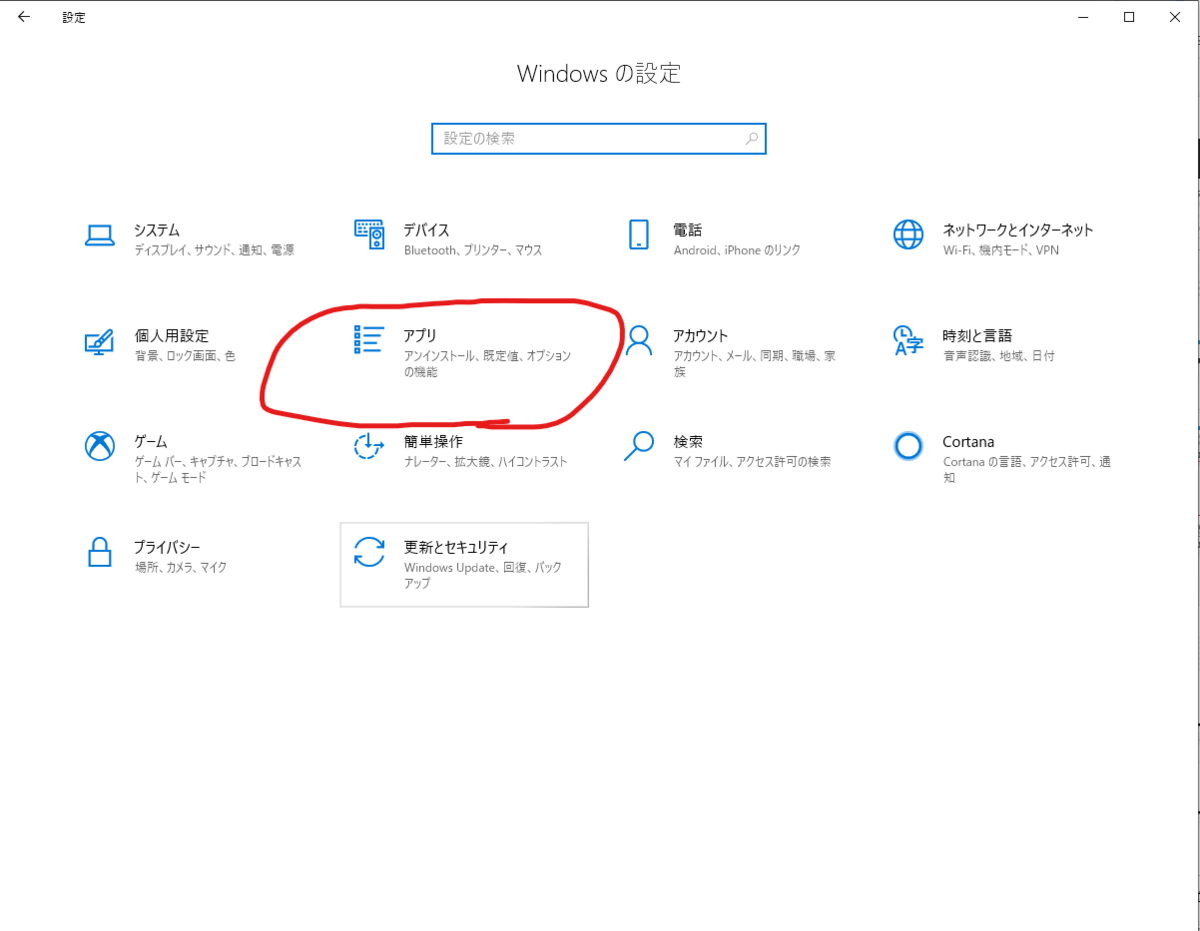Open the 検索 magnifier category icon
The image size is (1200, 931).
(638, 446)
